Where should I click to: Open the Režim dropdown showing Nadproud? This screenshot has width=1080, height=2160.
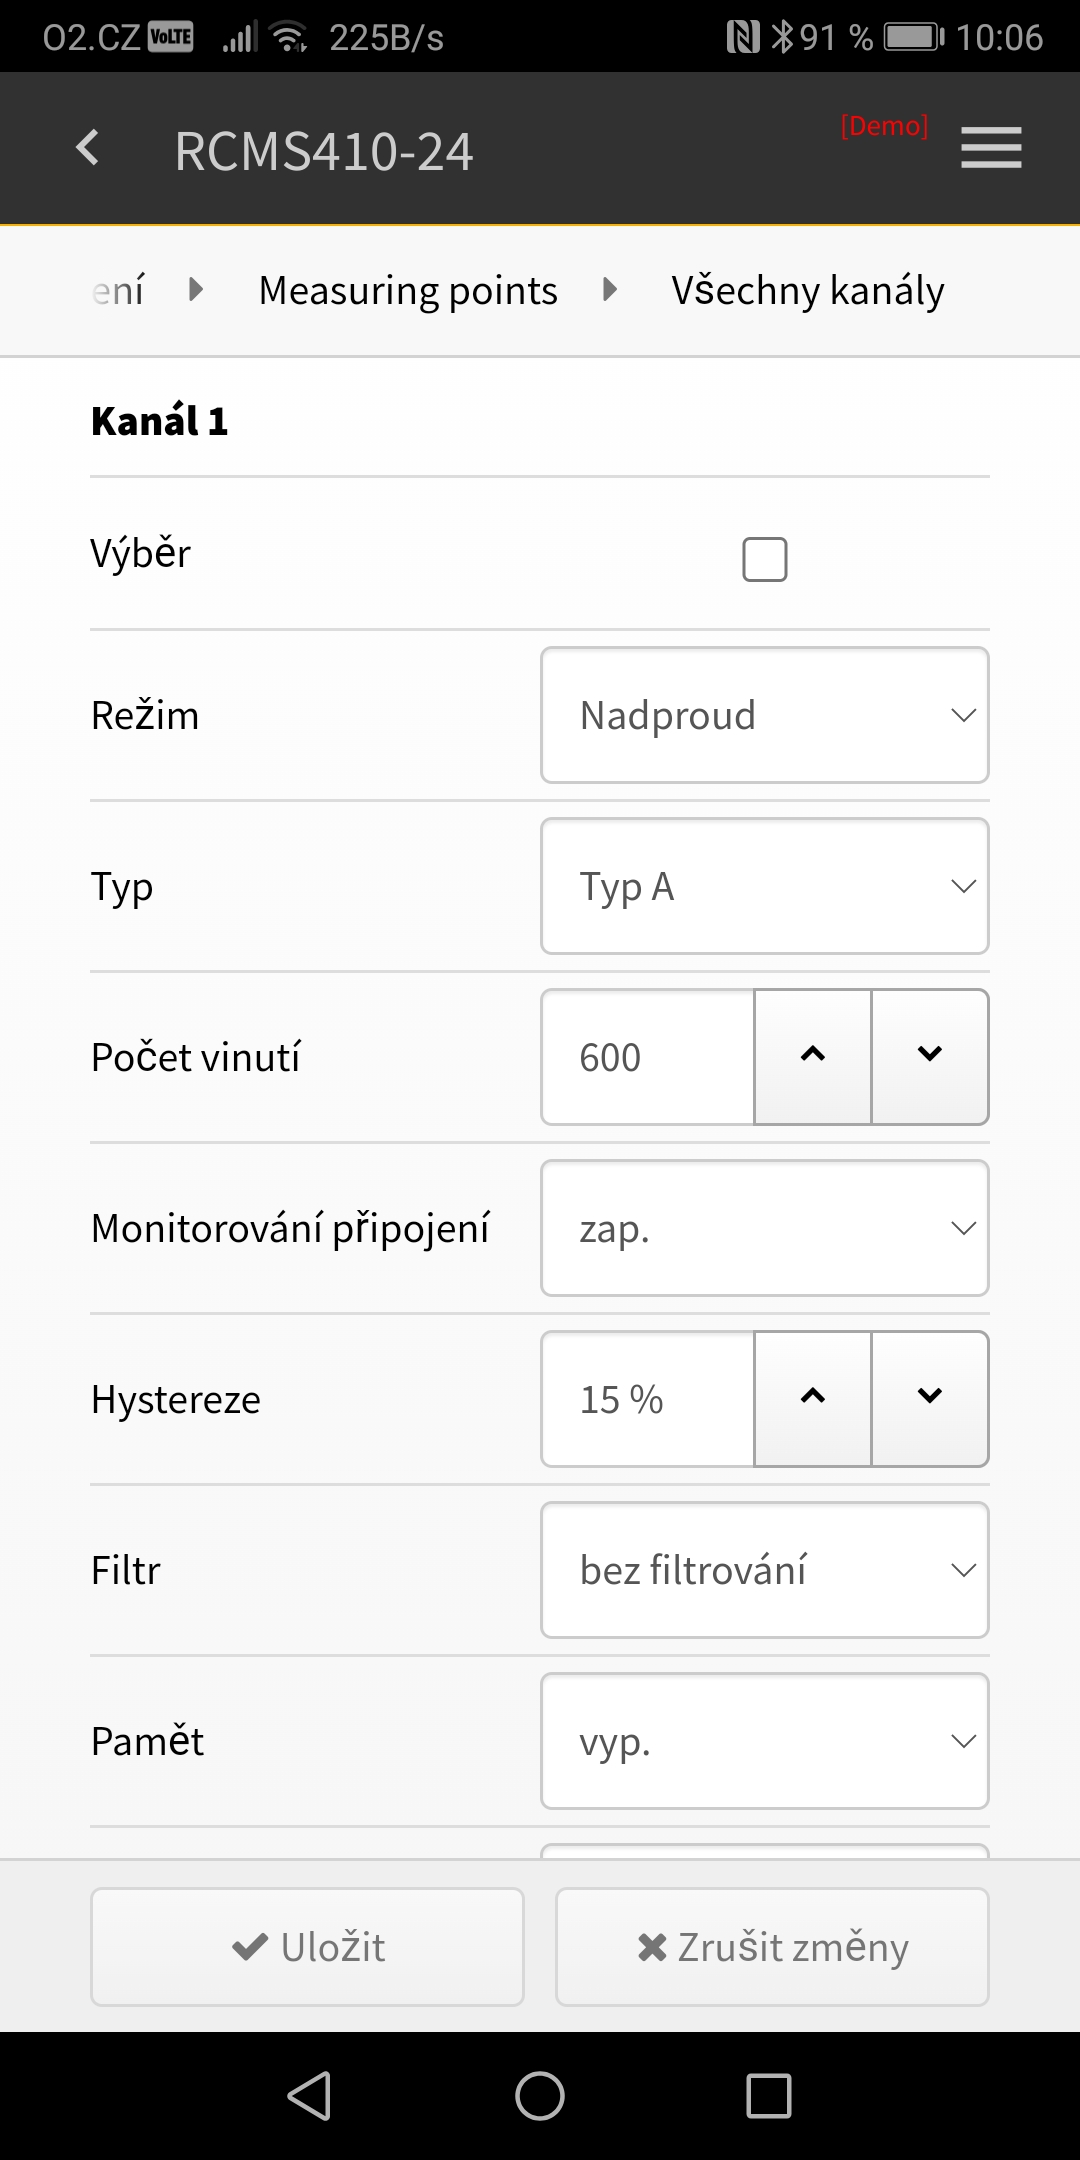coord(764,714)
